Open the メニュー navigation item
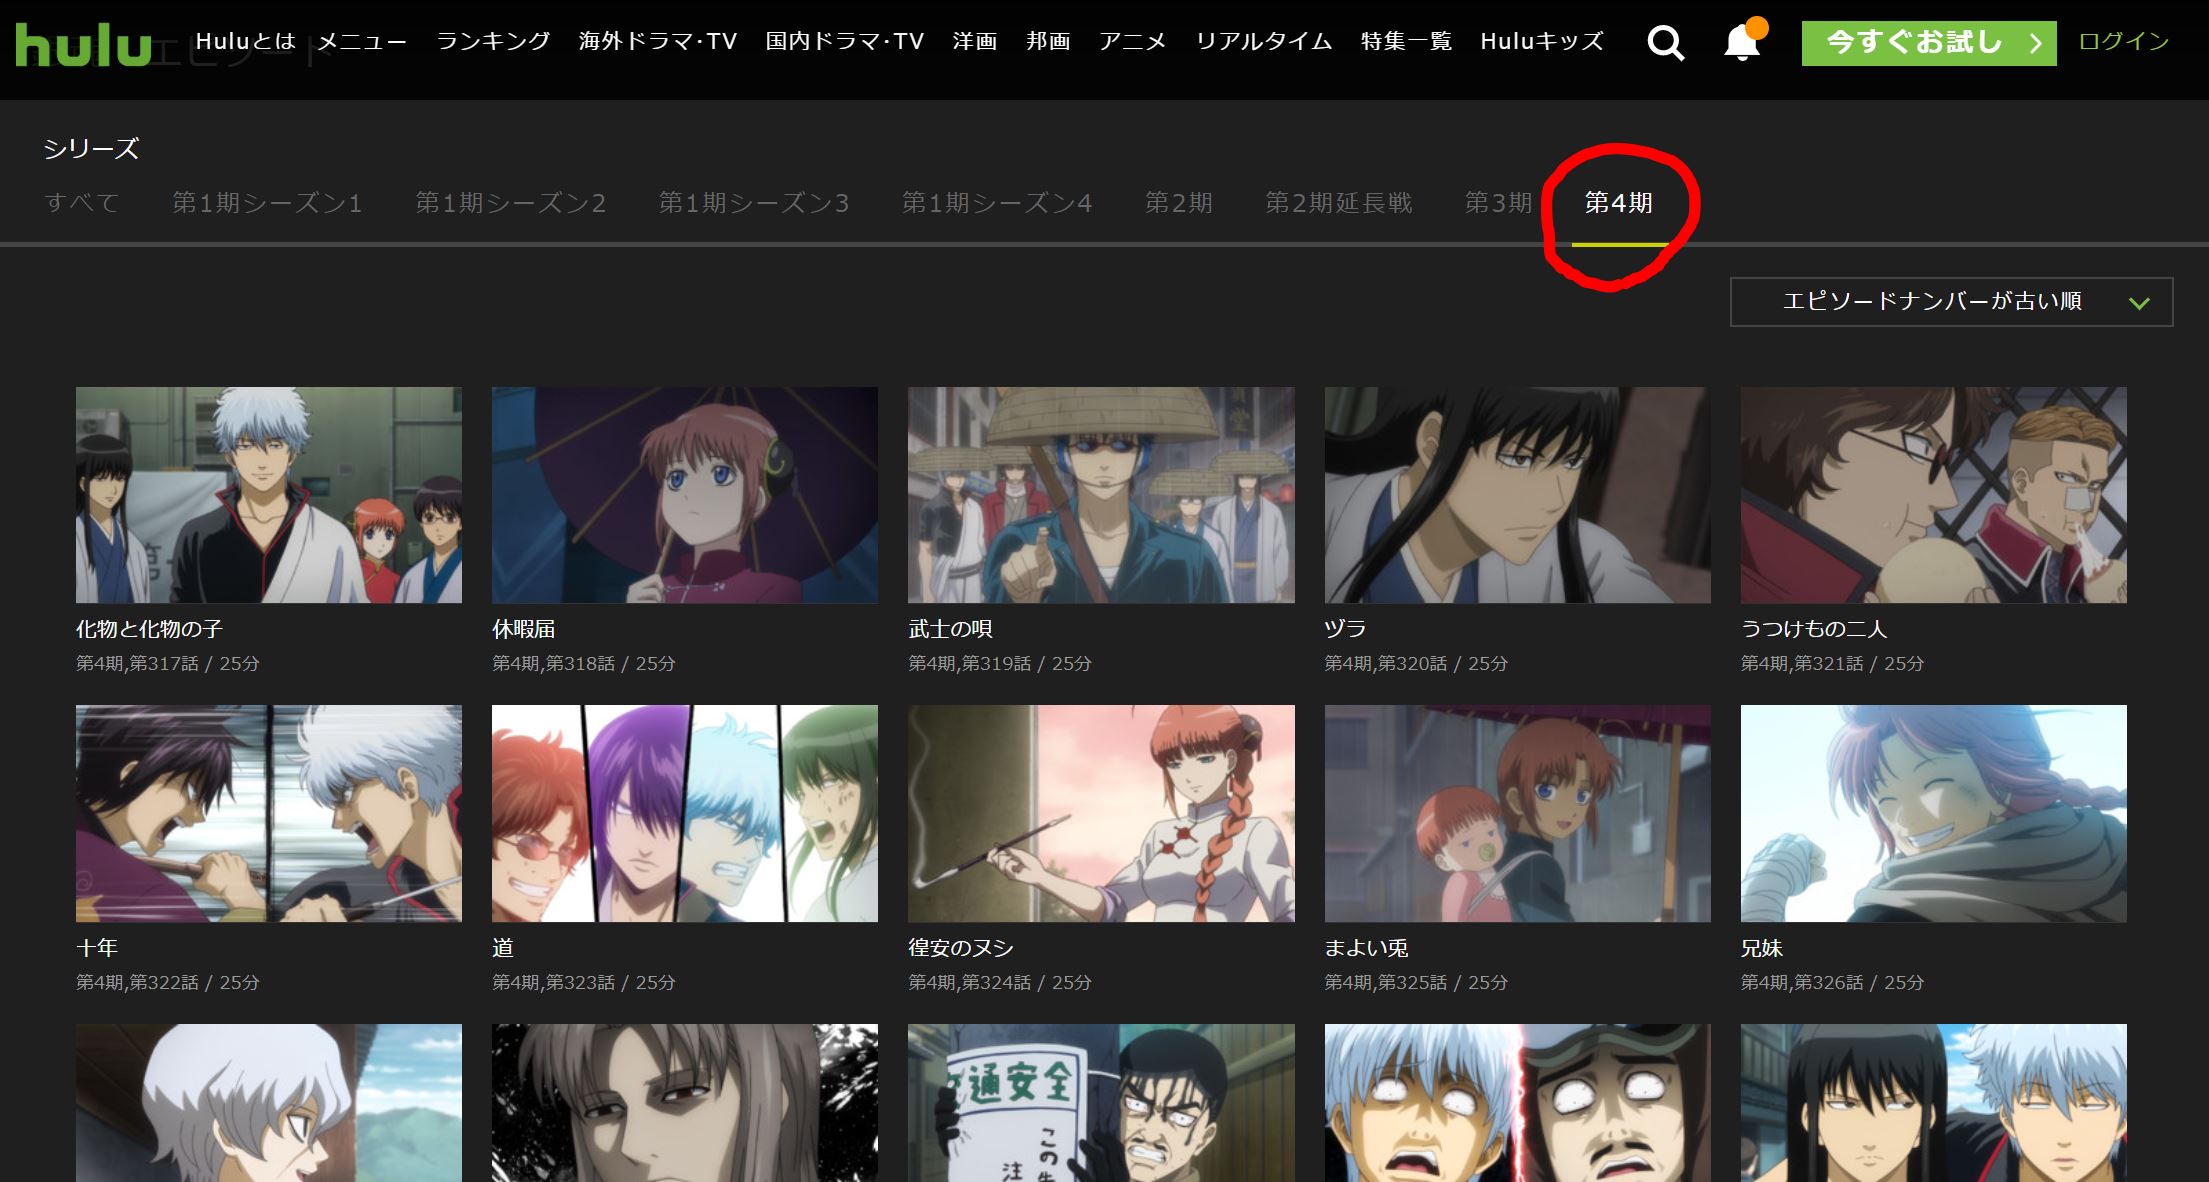The height and width of the screenshot is (1182, 2209). point(362,41)
